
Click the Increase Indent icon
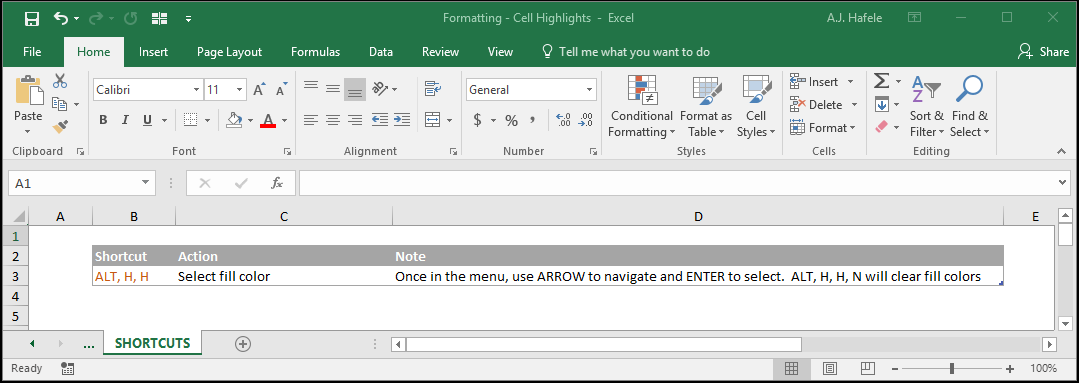(402, 120)
